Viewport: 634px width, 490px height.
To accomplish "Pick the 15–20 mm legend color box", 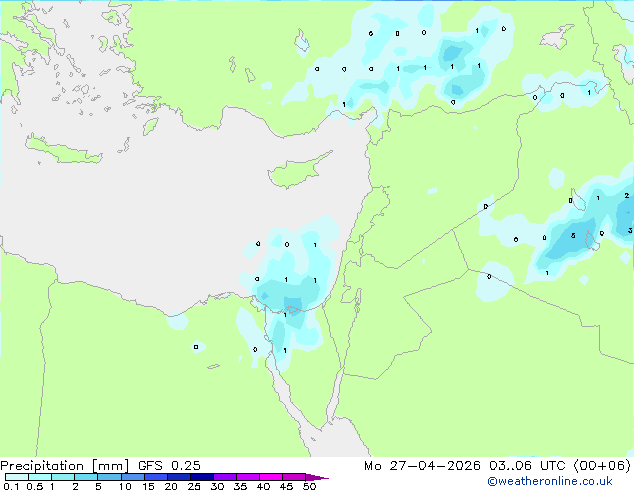I will pyautogui.click(x=155, y=477).
